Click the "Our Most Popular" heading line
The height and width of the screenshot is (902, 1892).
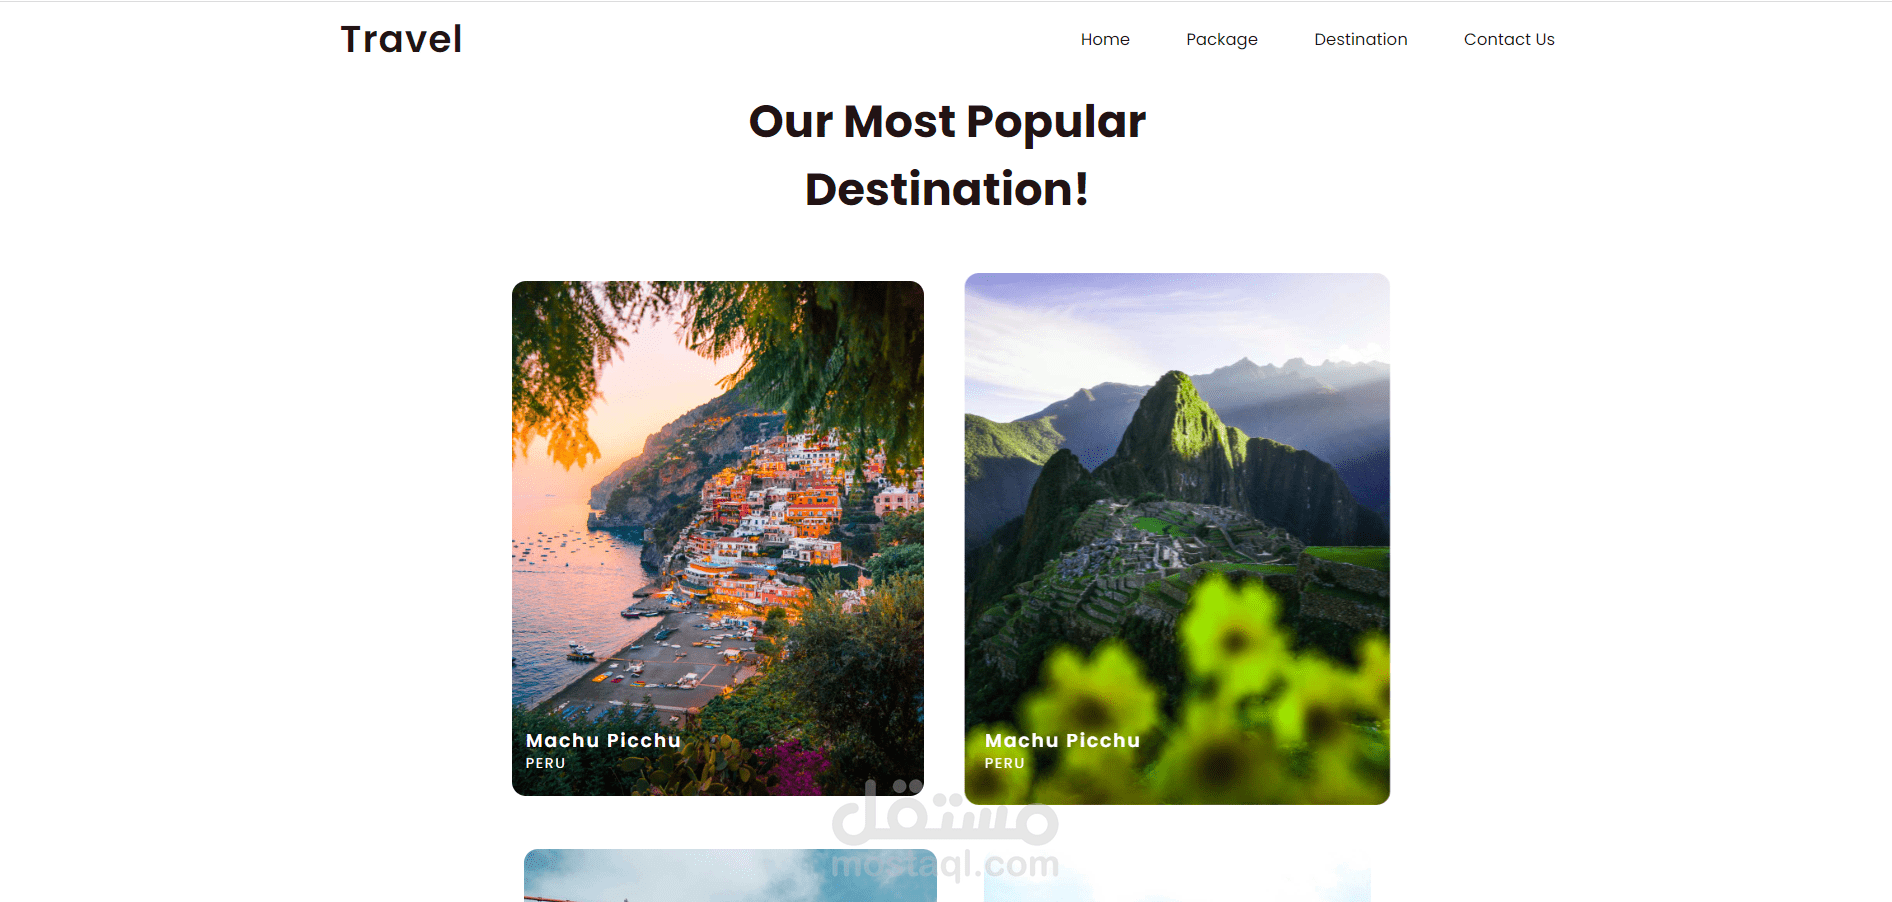947,122
